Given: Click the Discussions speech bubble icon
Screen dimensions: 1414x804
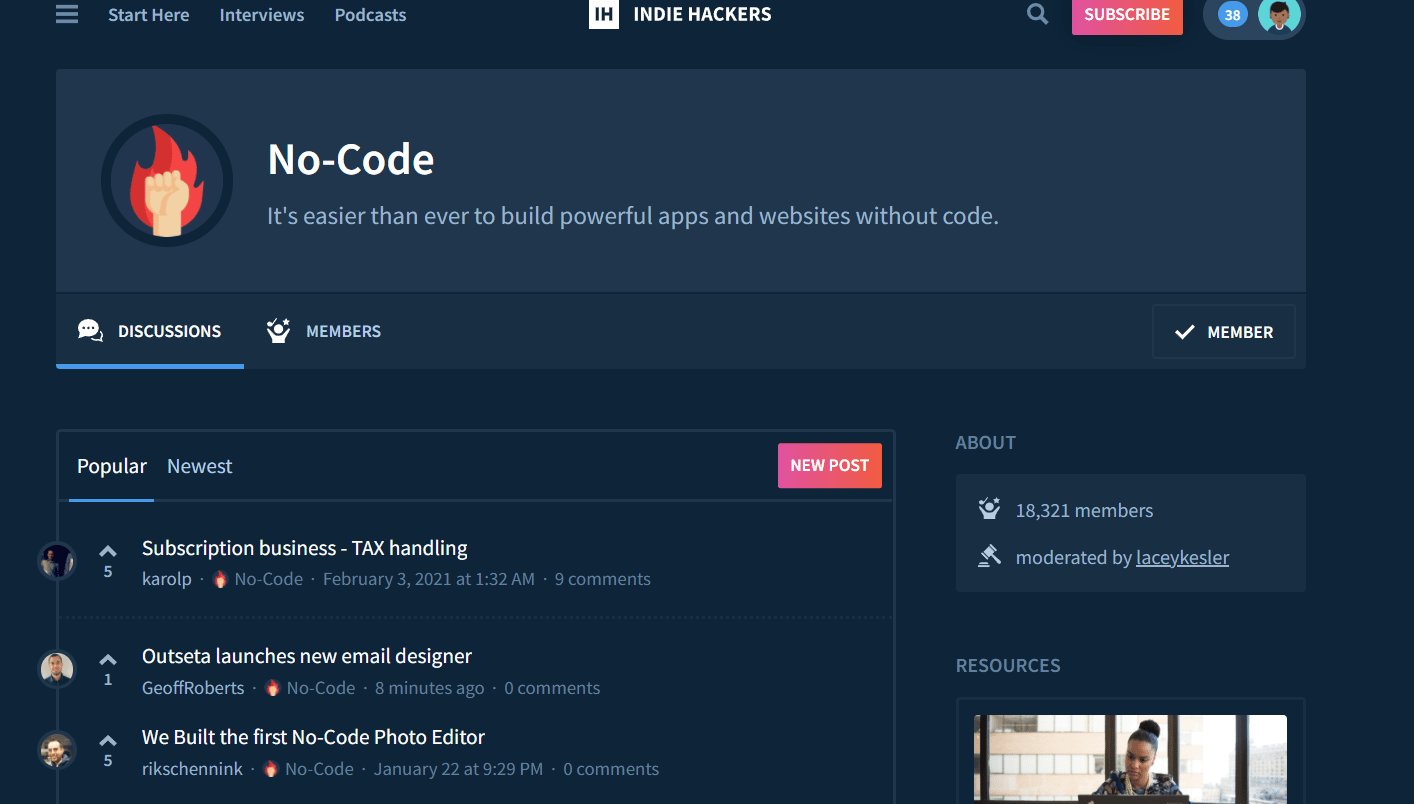Looking at the screenshot, I should click(x=90, y=331).
